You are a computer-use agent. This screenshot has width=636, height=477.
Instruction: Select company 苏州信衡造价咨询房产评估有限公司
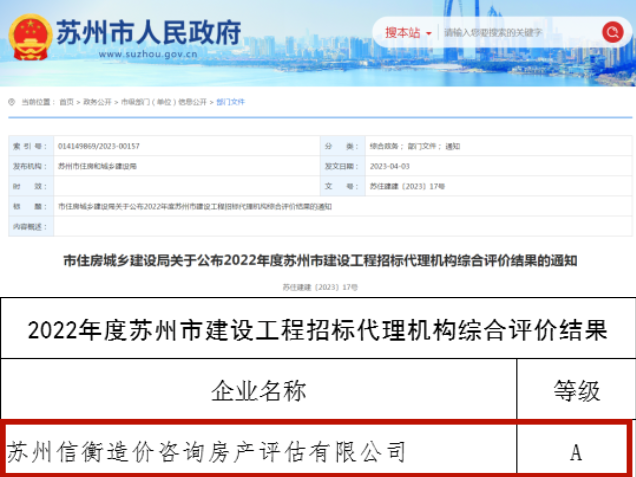[206, 451]
